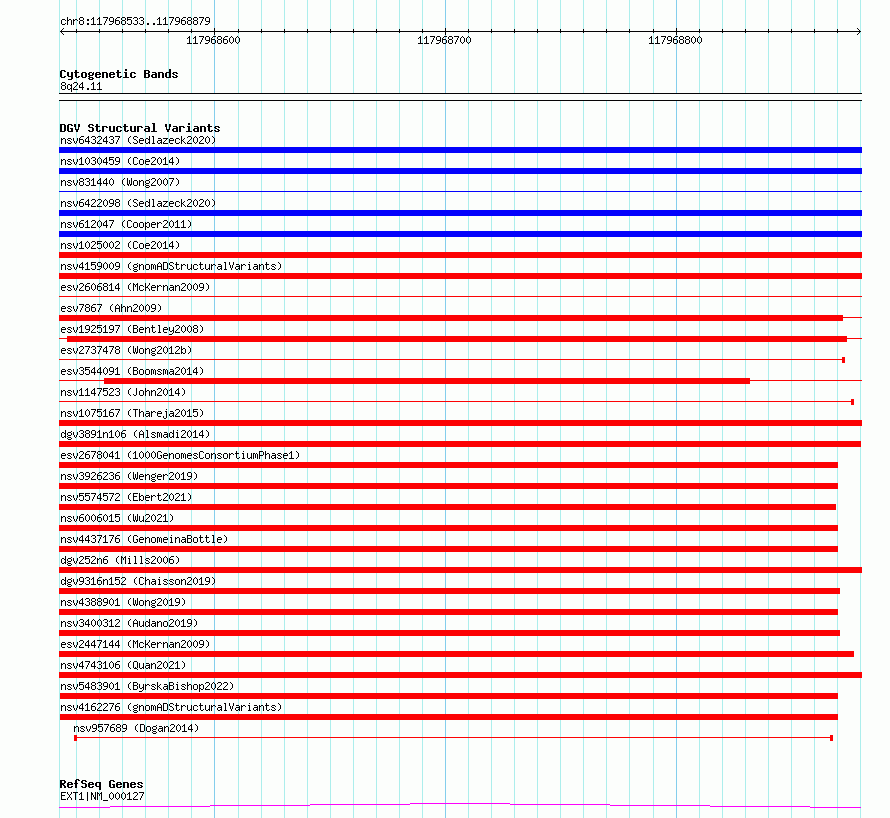Image resolution: width=890 pixels, height=818 pixels.
Task: Select variant esv2678041 (1000GenomesConsortiumPhase1) label
Action: (180, 455)
